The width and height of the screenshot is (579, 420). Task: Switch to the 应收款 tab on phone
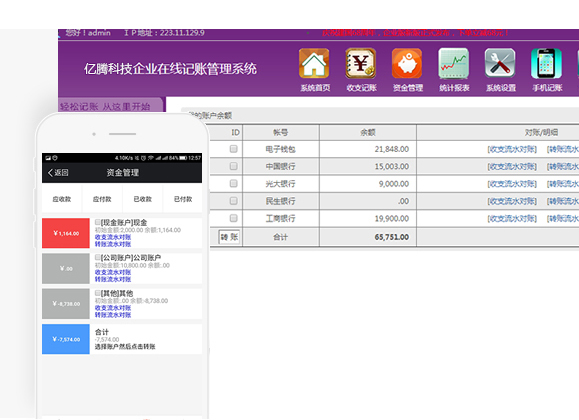click(x=62, y=199)
